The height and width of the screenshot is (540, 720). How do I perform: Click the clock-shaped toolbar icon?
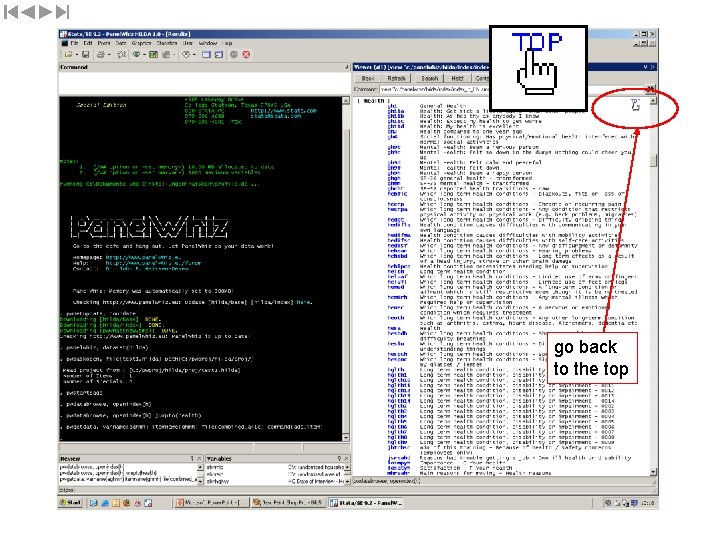[x=186, y=55]
